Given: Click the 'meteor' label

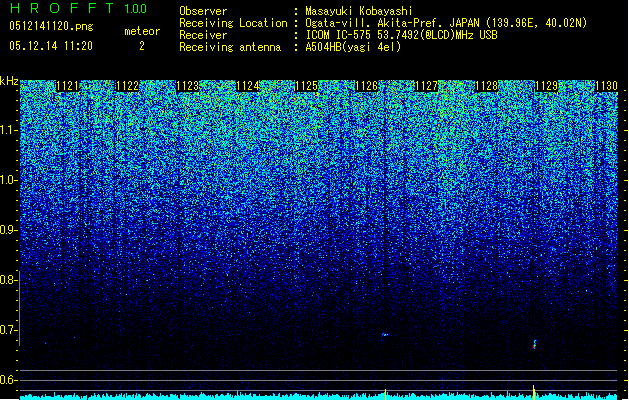Looking at the screenshot, I should [x=142, y=31].
